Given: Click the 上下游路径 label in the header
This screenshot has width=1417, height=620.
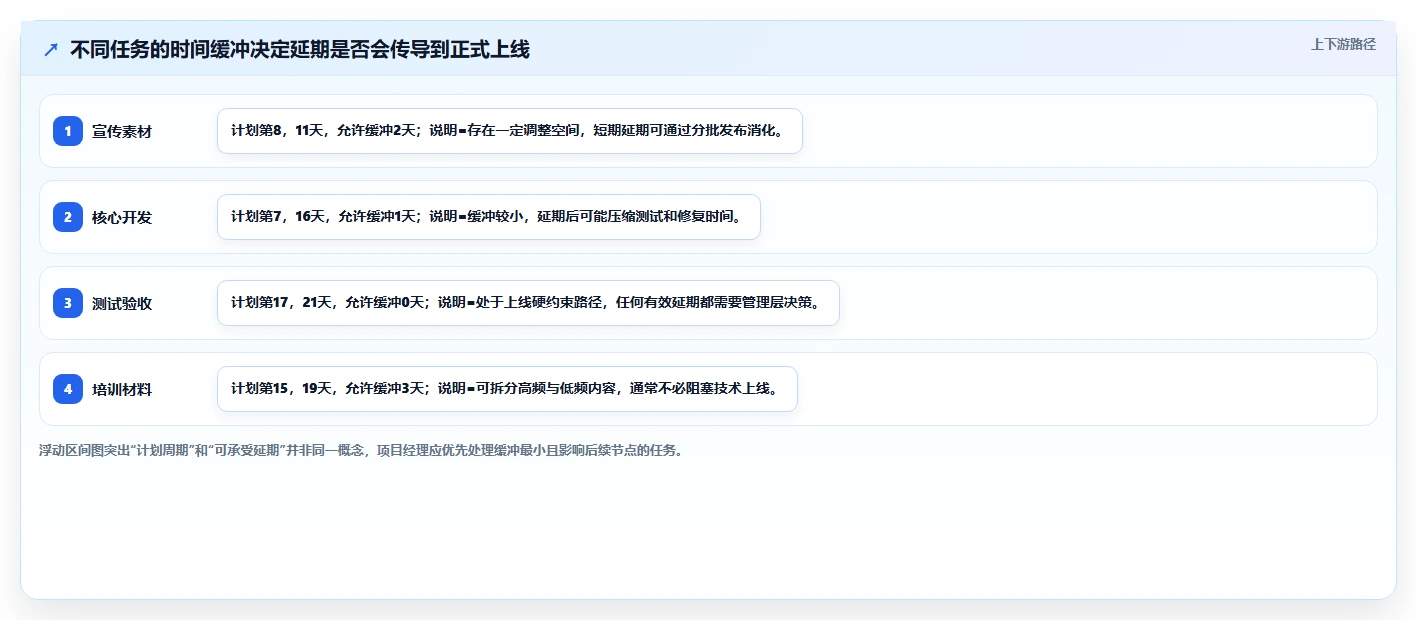Looking at the screenshot, I should (1343, 44).
